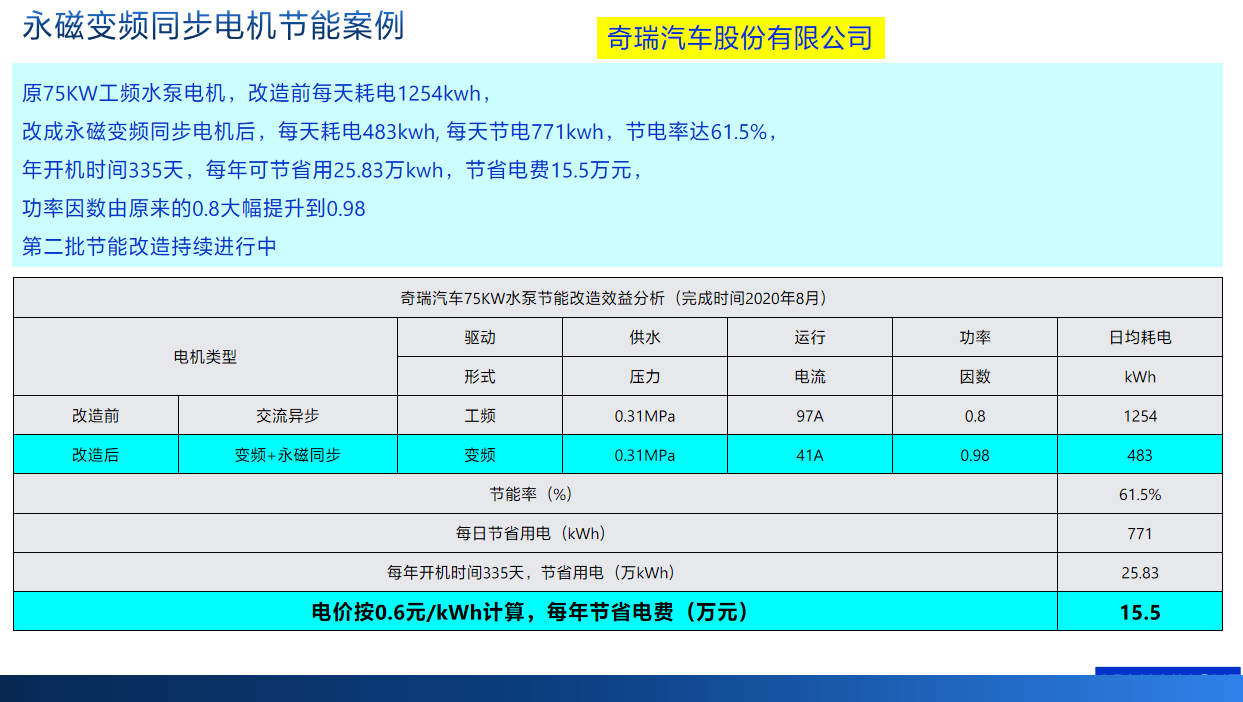Image resolution: width=1243 pixels, height=702 pixels.
Task: Click the slide title "永磁变频同步电机节能案例"
Action: tap(213, 25)
